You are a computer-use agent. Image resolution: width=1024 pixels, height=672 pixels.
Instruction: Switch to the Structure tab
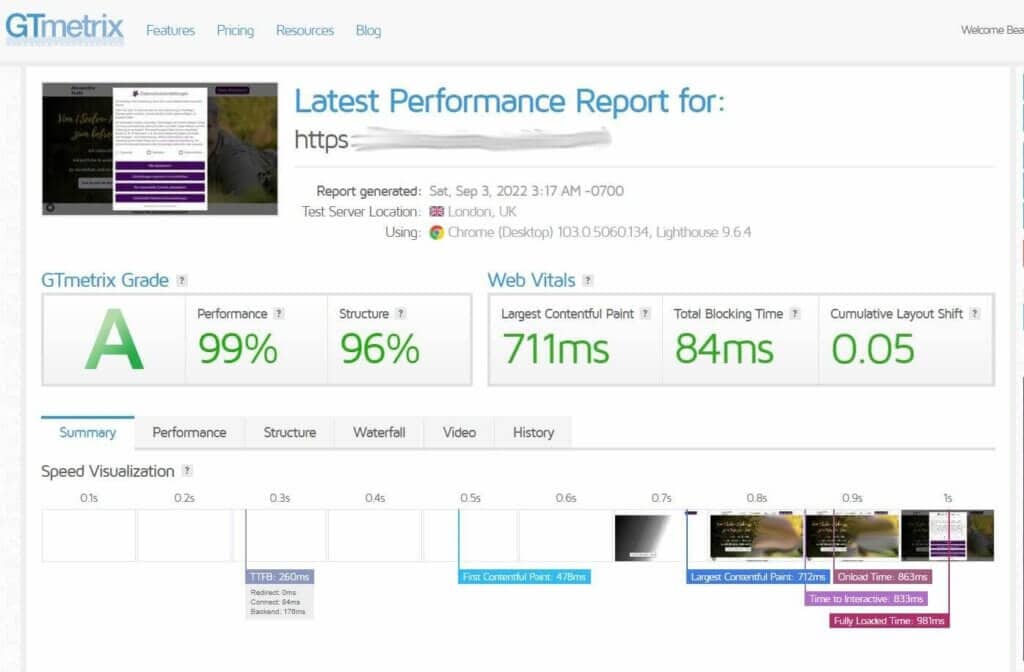(290, 432)
